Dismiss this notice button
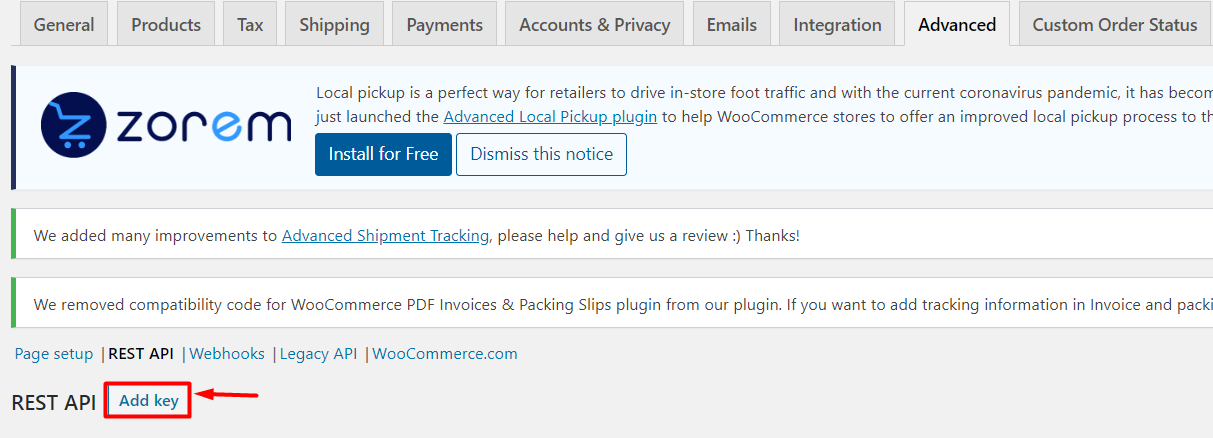Screen dimensions: 1213x438 541,154
